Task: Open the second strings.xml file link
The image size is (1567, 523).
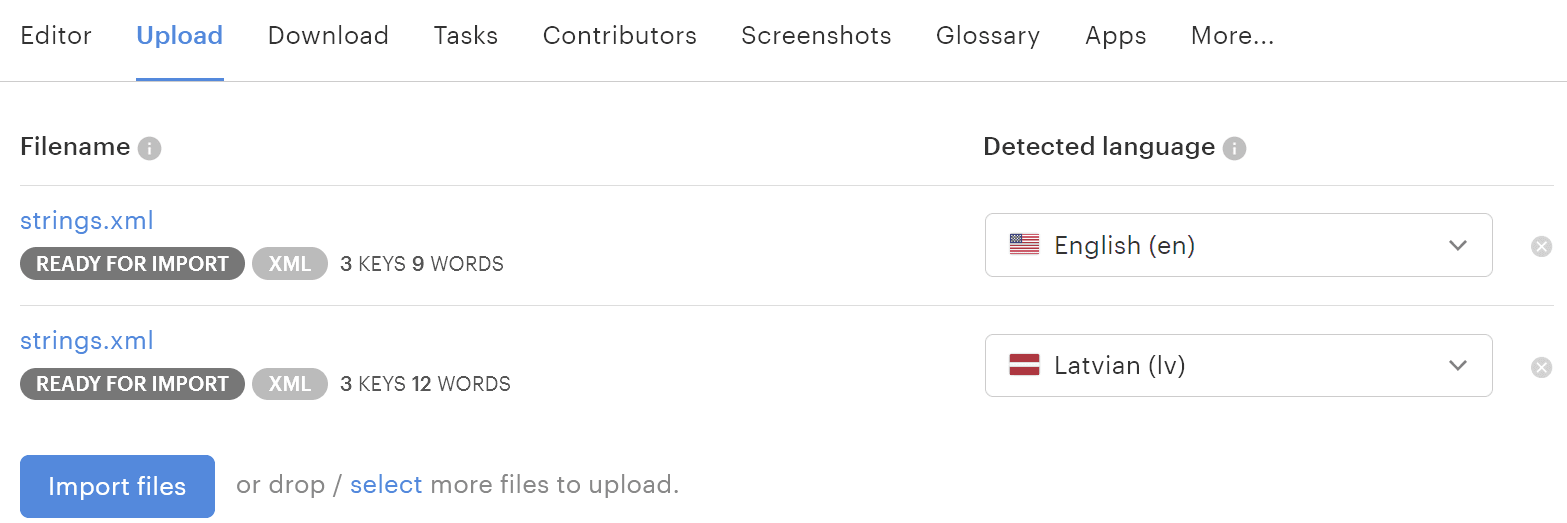Action: tap(87, 341)
